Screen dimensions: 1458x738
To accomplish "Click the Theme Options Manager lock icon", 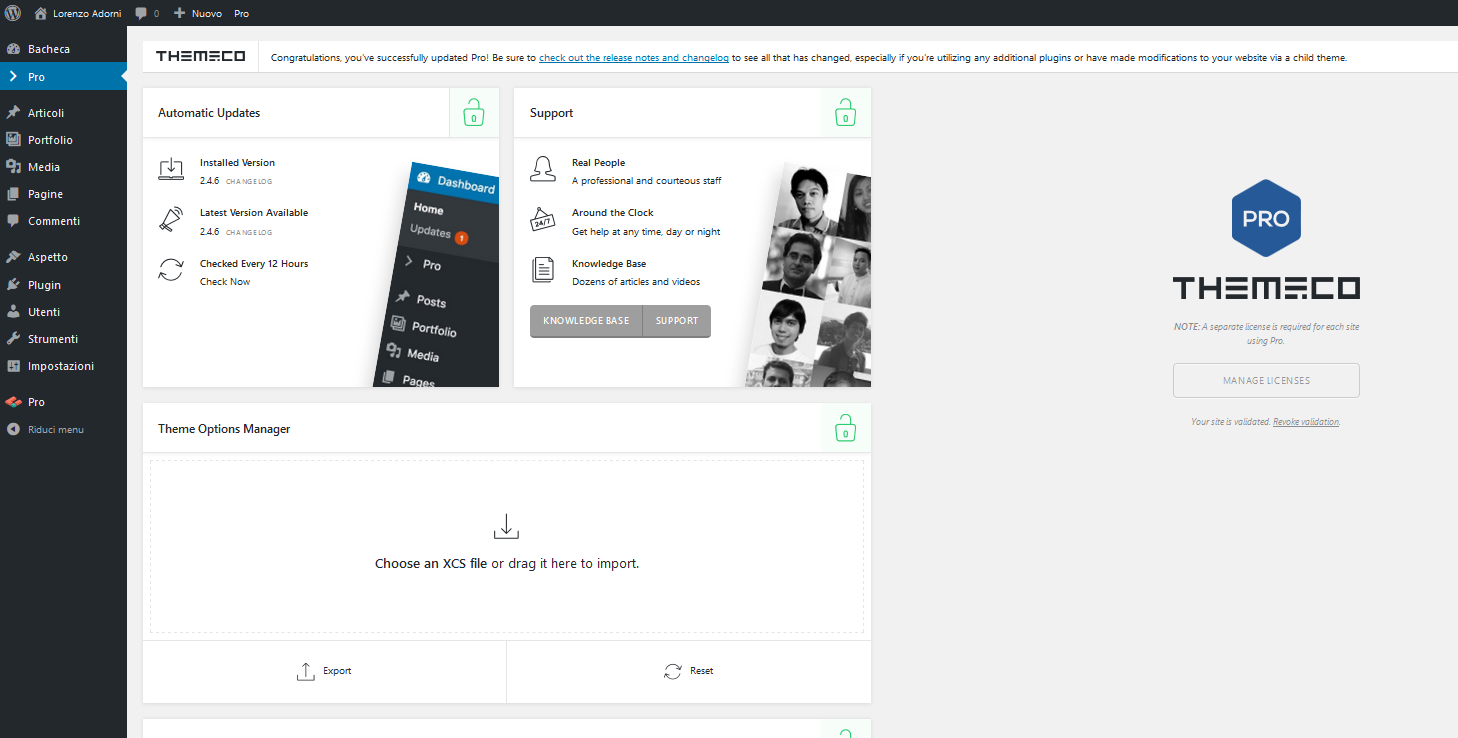I will 846,428.
